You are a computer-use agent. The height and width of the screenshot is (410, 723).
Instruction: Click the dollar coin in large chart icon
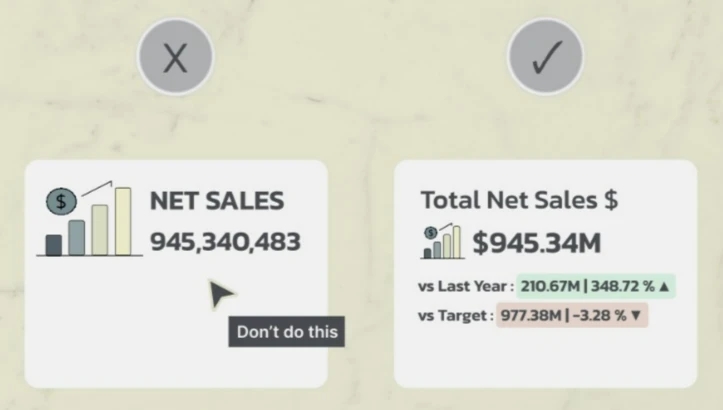[x=61, y=202]
